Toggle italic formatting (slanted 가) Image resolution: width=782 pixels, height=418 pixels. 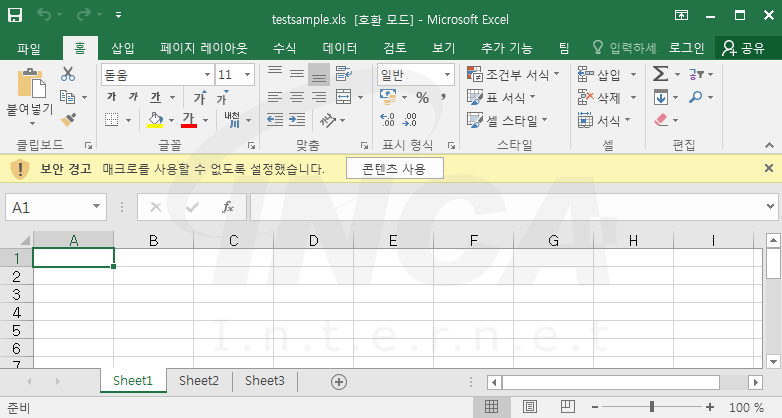pyautogui.click(x=133, y=97)
